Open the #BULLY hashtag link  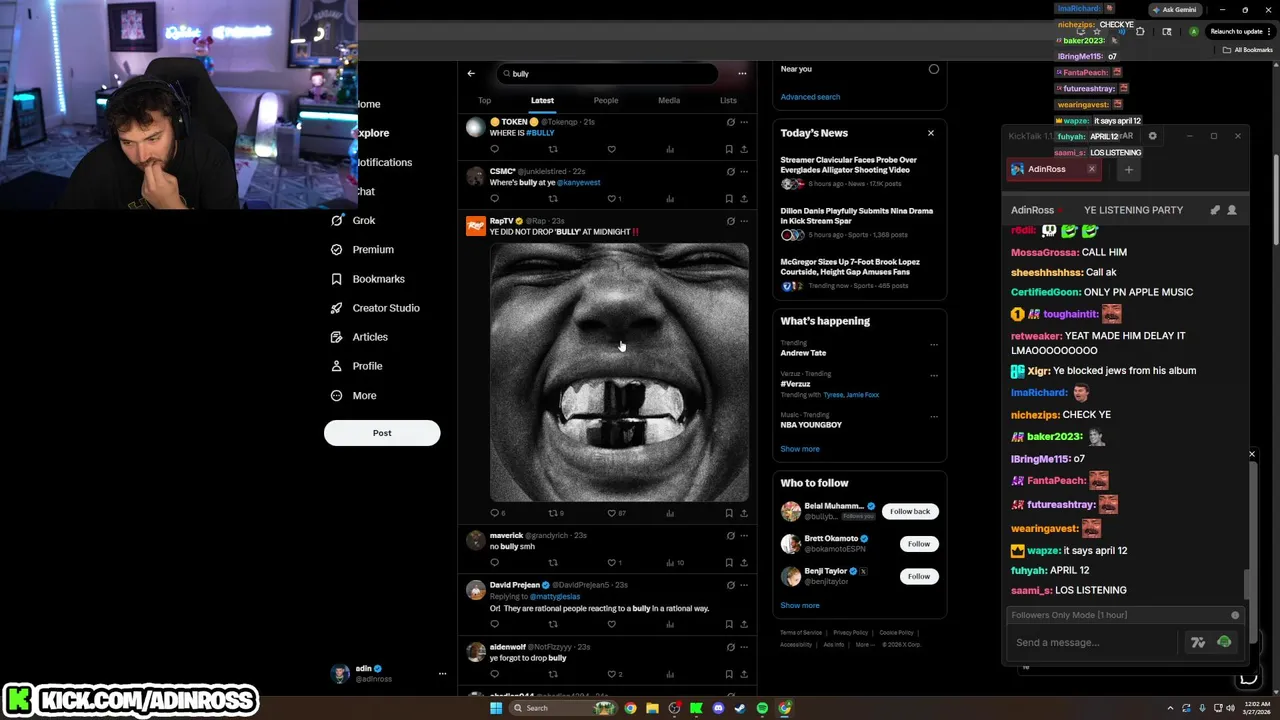(x=540, y=133)
